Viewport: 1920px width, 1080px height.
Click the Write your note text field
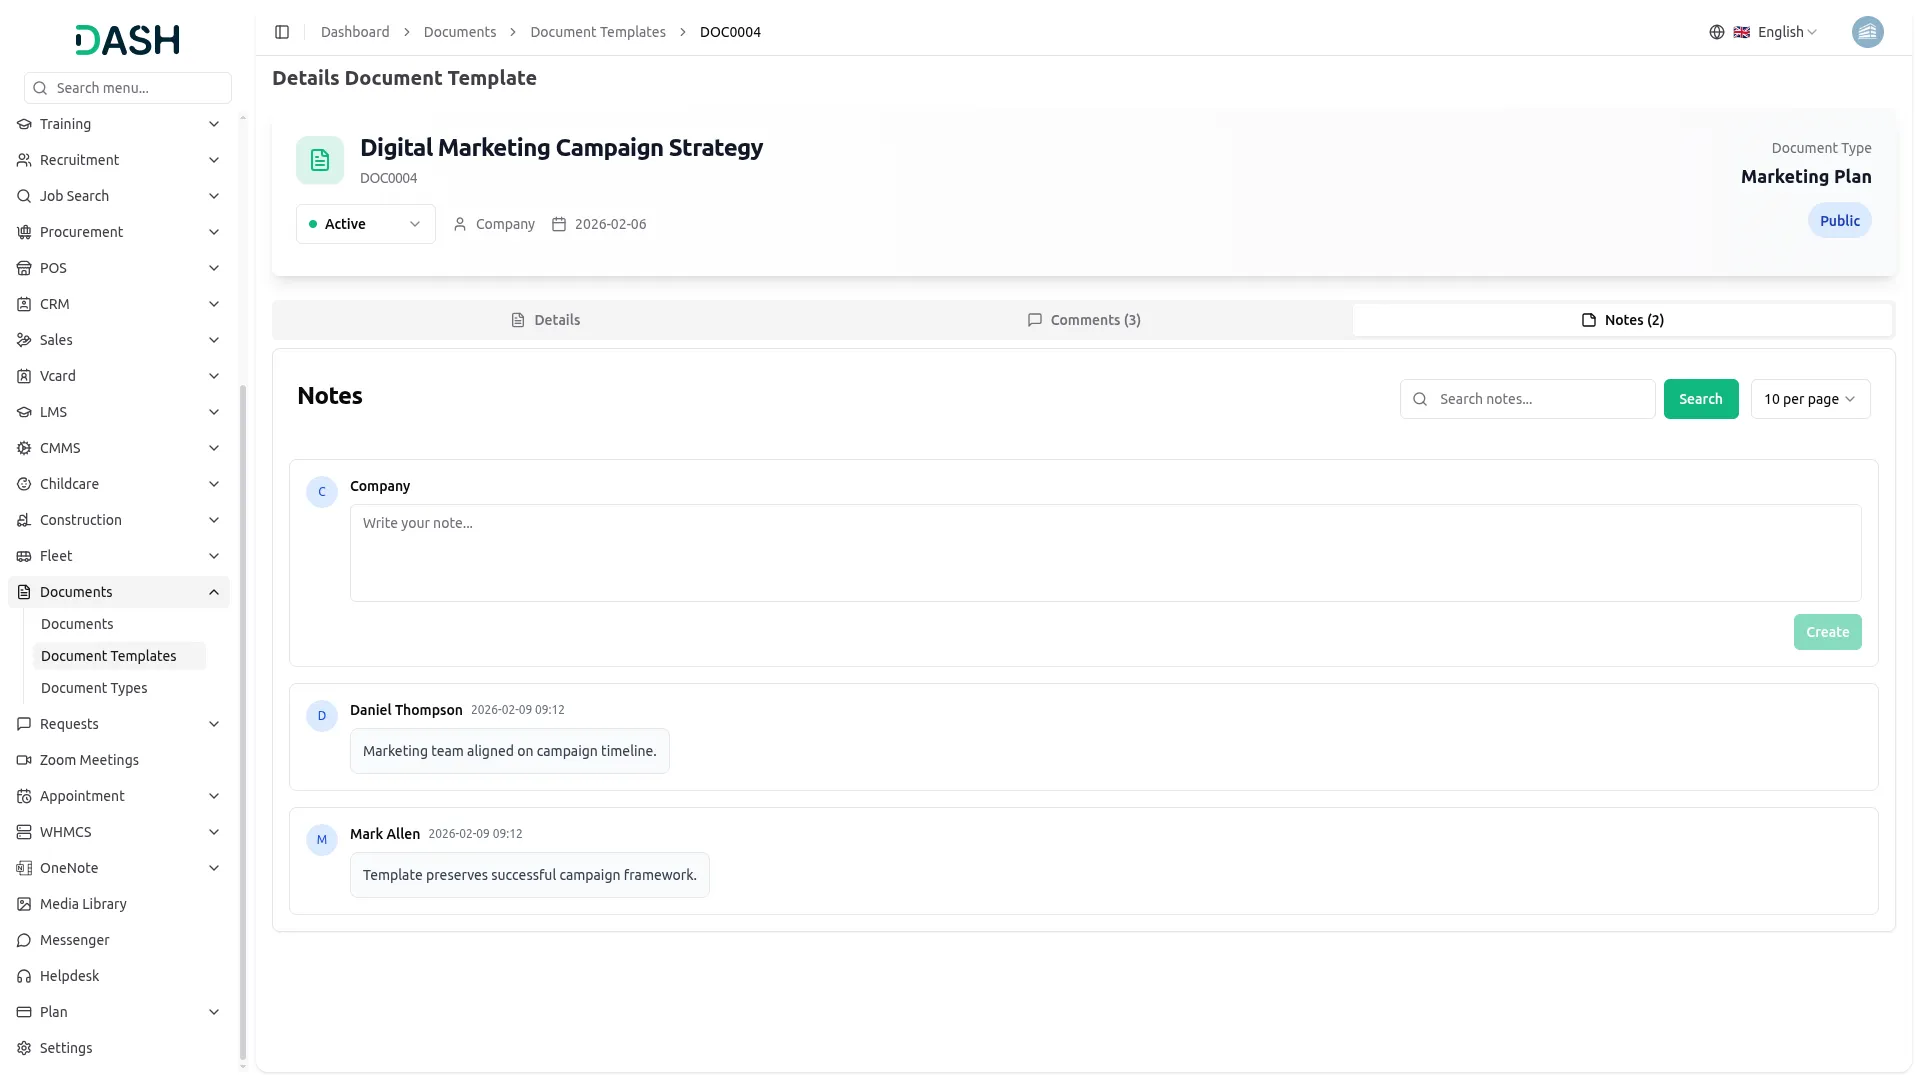coord(1104,553)
